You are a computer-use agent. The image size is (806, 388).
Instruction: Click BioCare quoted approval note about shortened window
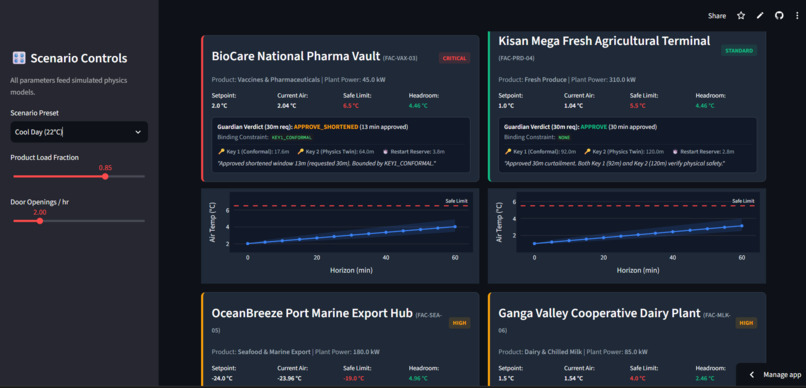click(326, 162)
